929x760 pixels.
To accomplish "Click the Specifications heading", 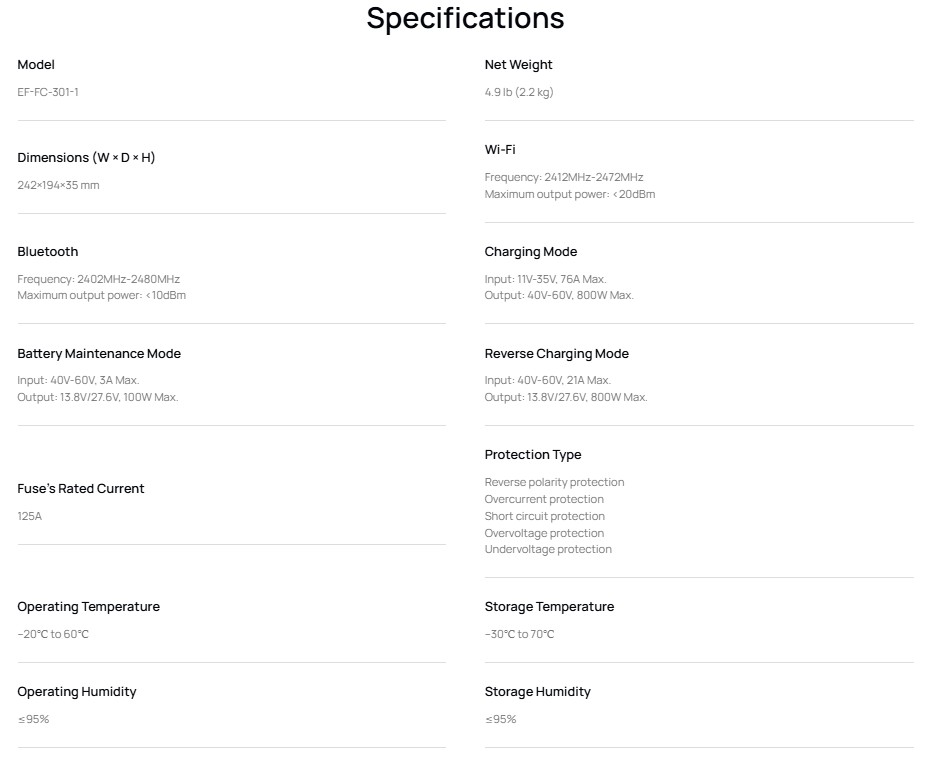I will pos(465,18).
